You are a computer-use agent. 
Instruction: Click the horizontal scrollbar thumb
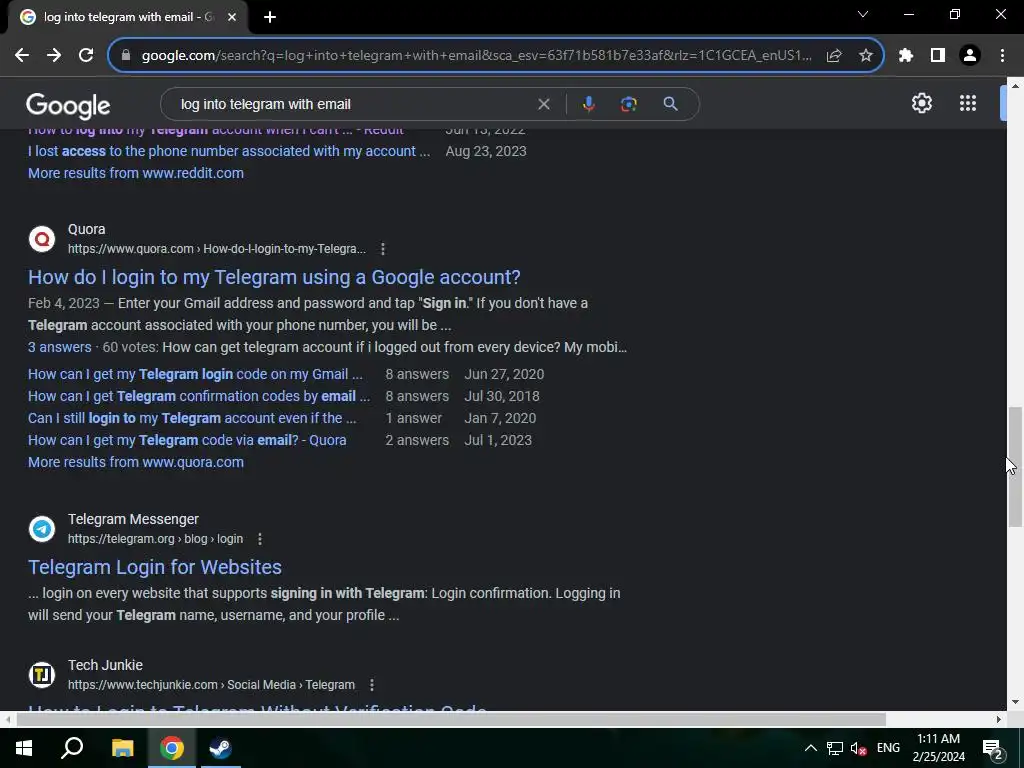pos(451,720)
